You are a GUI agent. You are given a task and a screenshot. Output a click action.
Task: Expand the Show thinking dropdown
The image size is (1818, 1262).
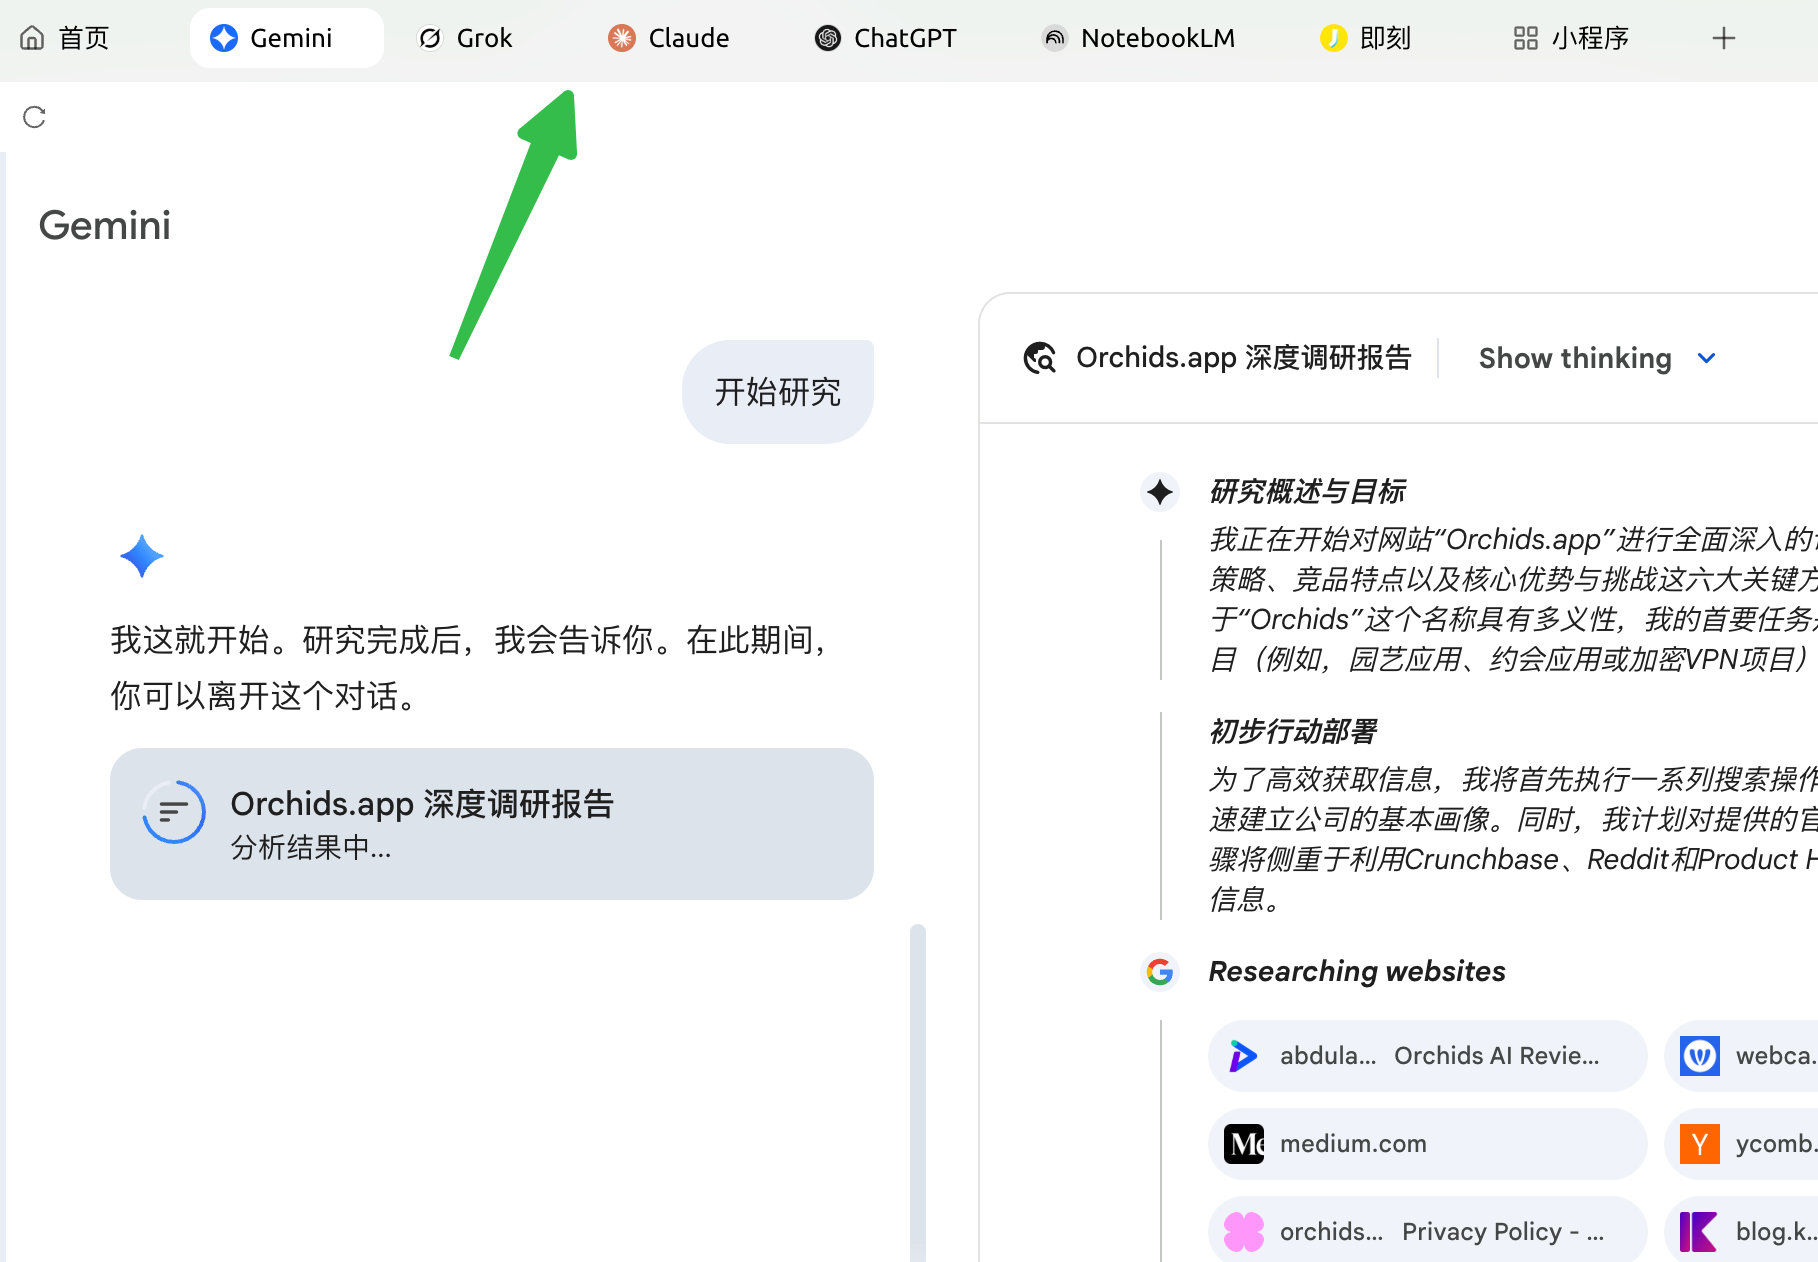click(1597, 358)
